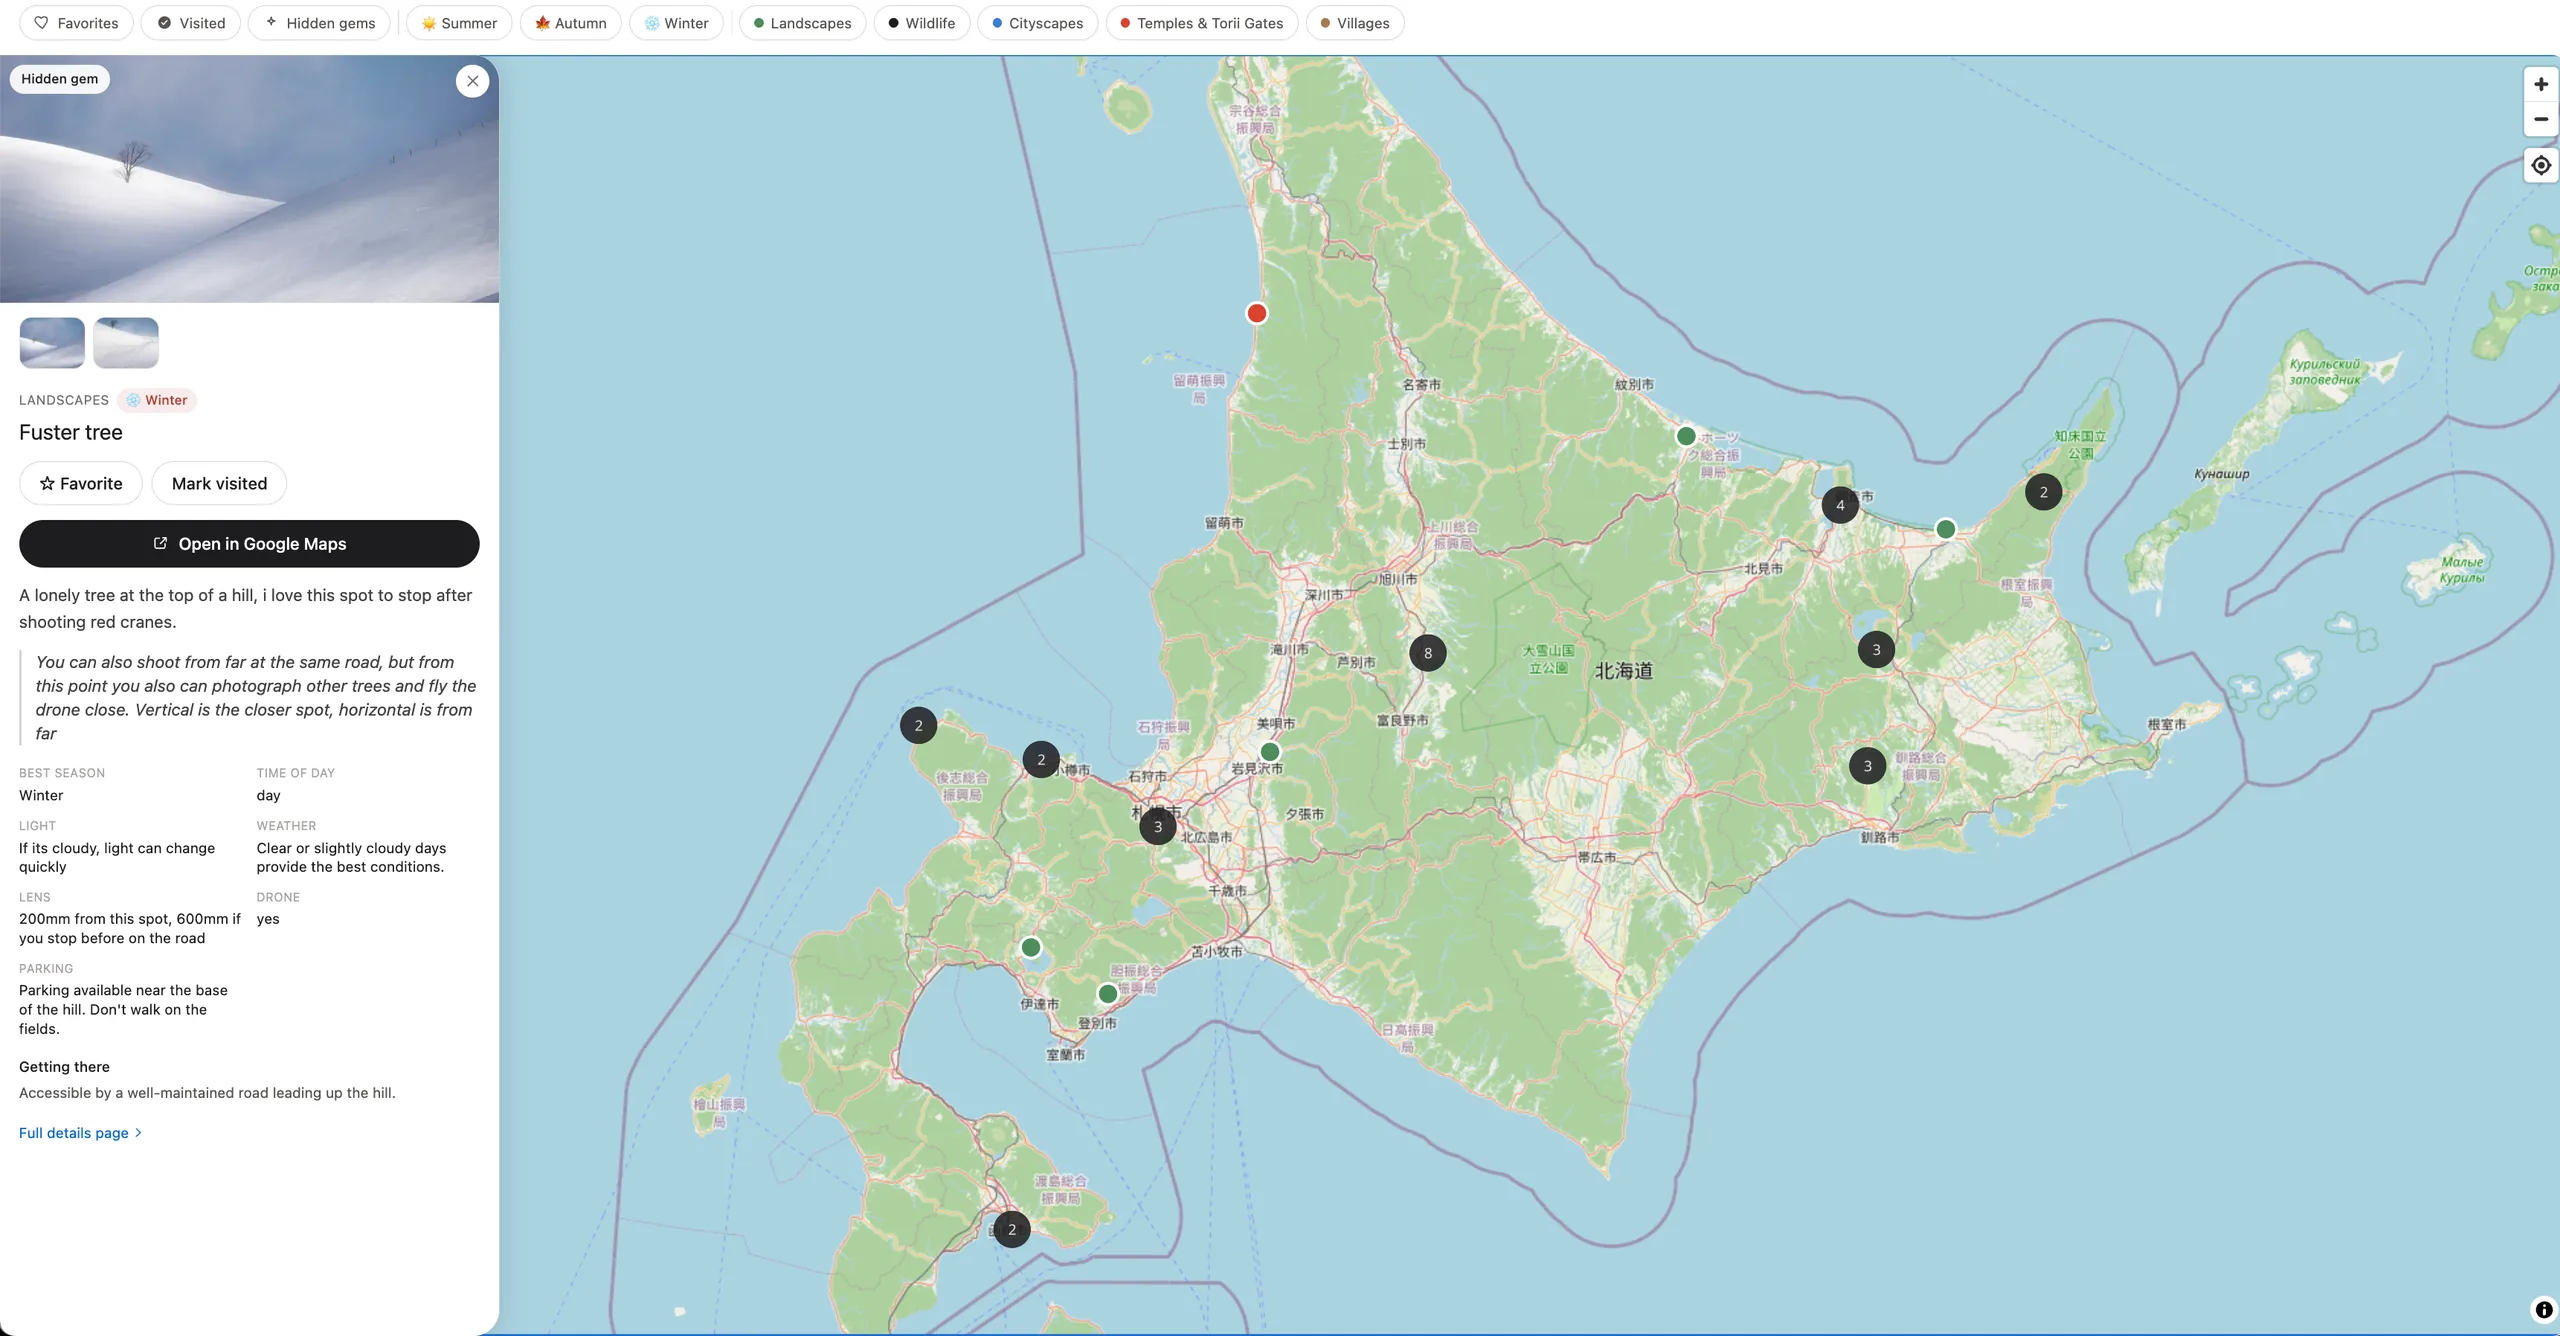
Task: Open the Full details page link
Action: tap(80, 1133)
